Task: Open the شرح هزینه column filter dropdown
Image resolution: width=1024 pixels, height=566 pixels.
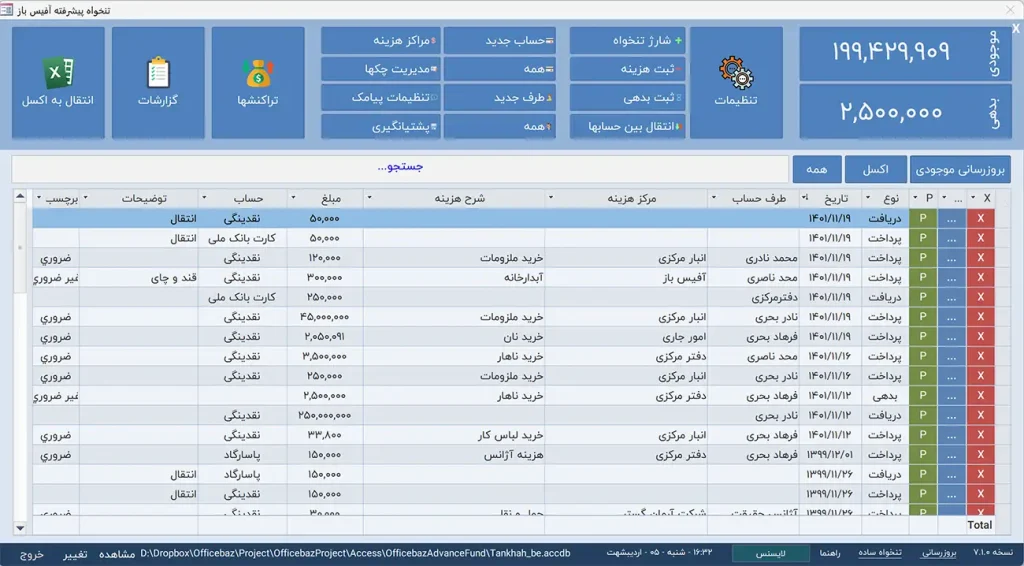Action: 369,198
